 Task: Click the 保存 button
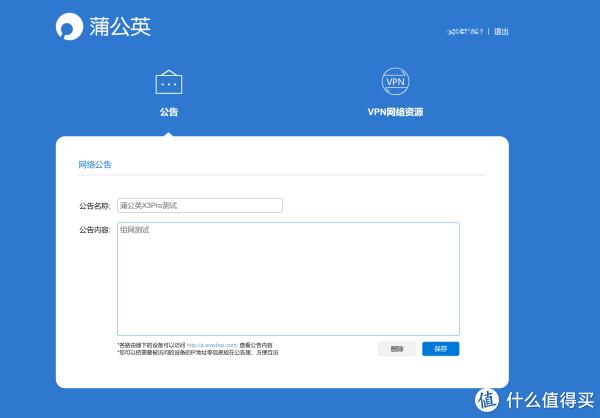[440, 349]
